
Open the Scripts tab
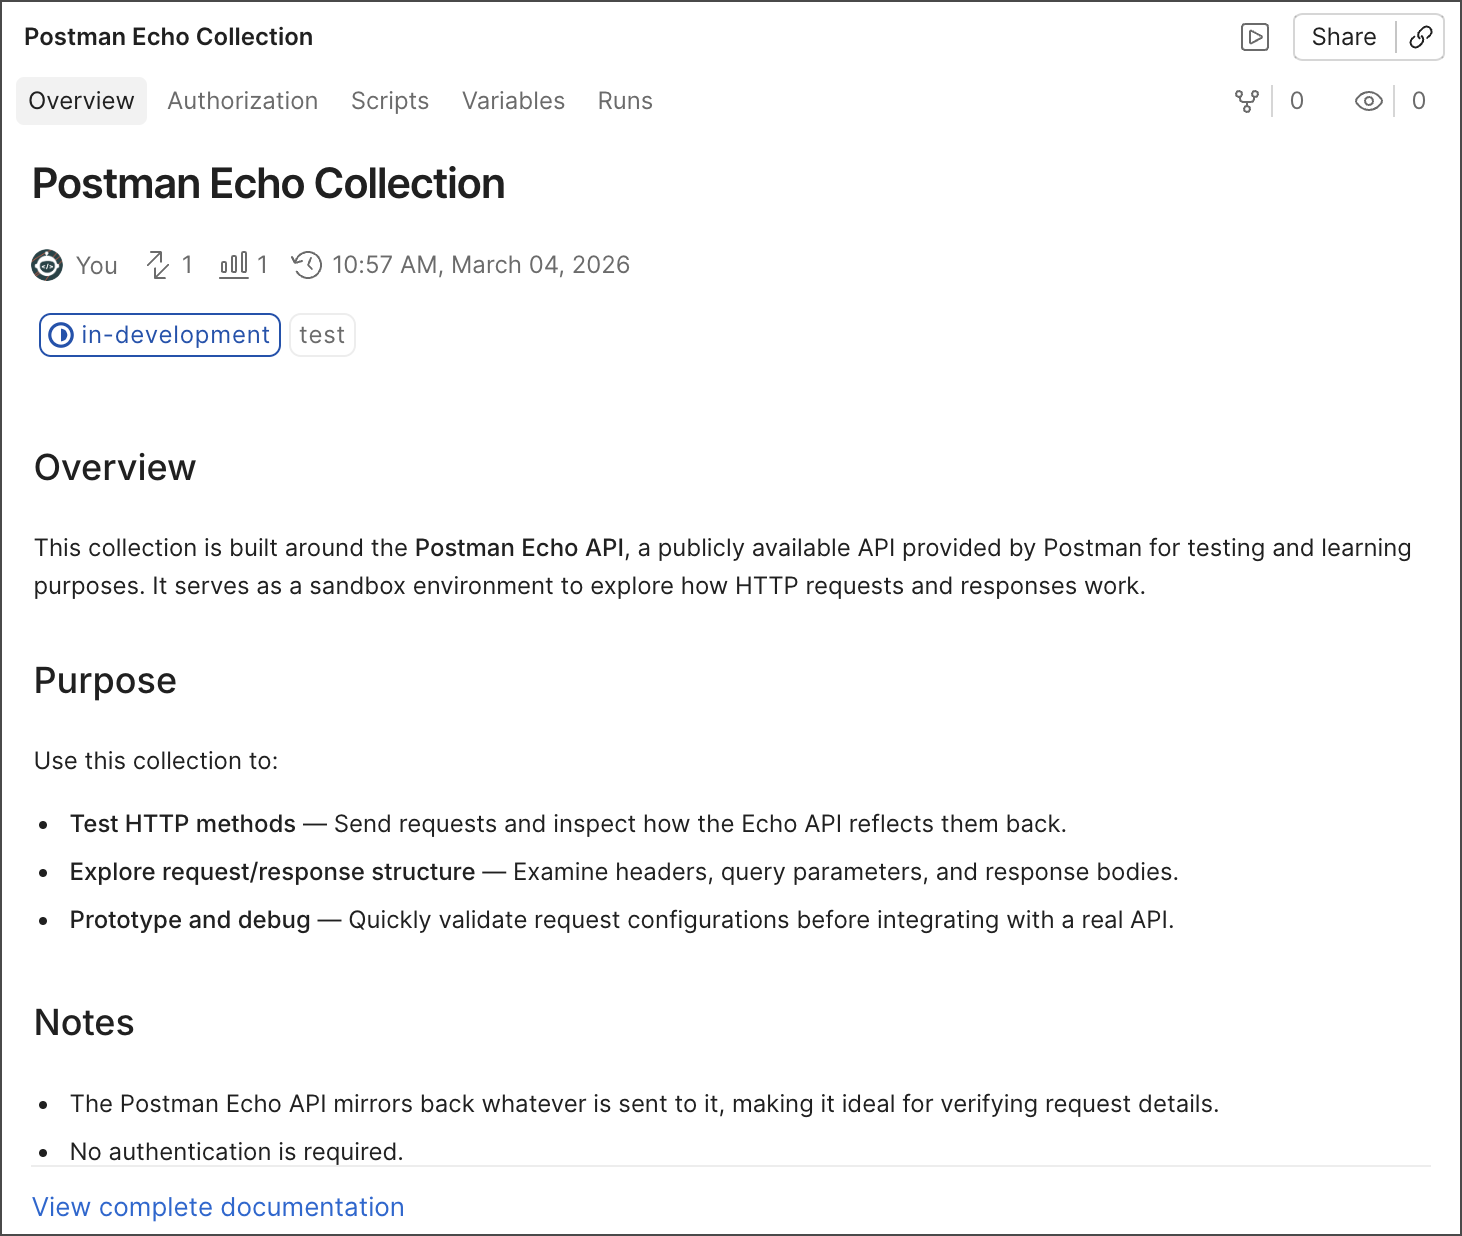(389, 101)
